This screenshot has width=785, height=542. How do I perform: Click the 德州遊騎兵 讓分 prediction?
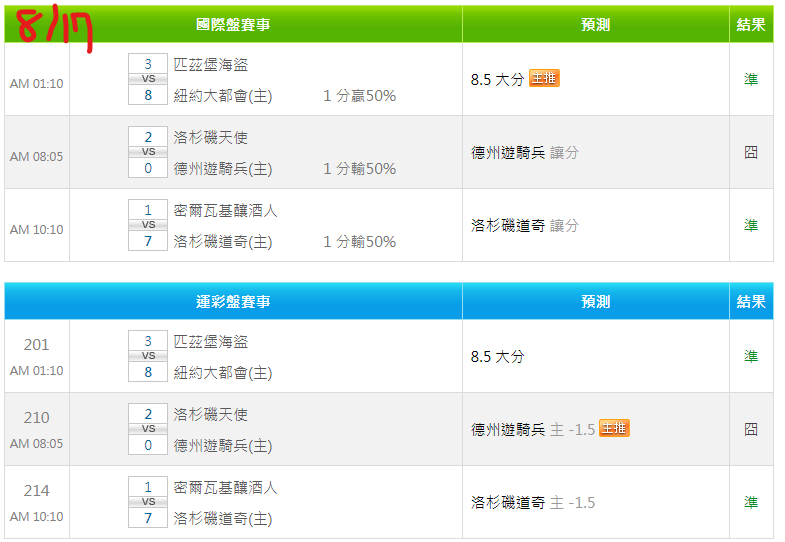(525, 153)
